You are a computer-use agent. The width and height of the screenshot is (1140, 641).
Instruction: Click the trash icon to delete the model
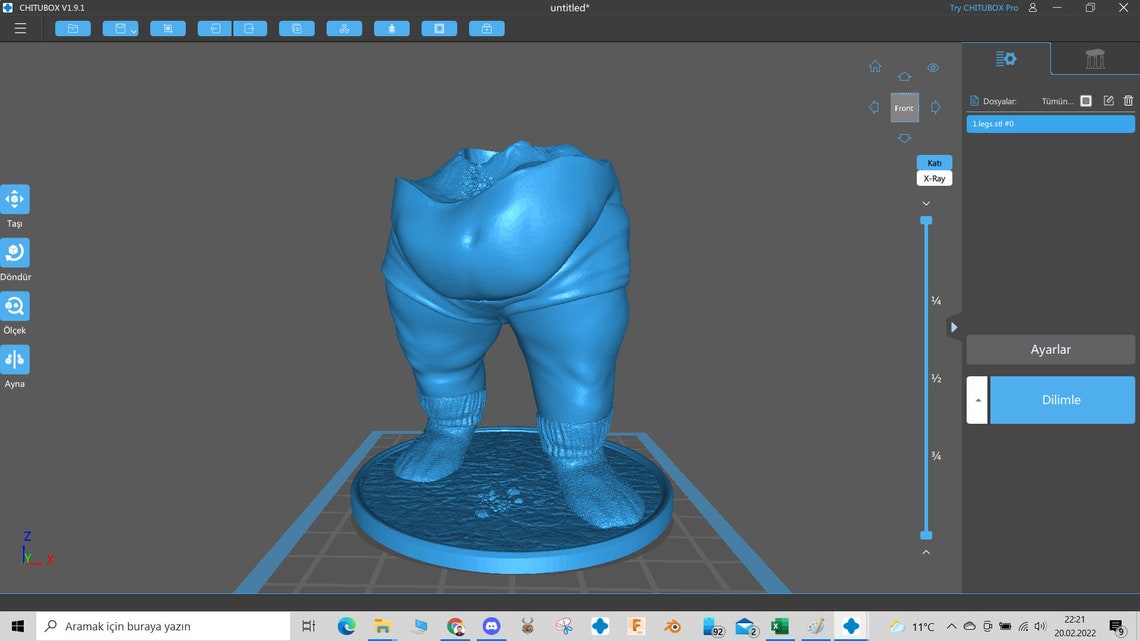click(1128, 100)
